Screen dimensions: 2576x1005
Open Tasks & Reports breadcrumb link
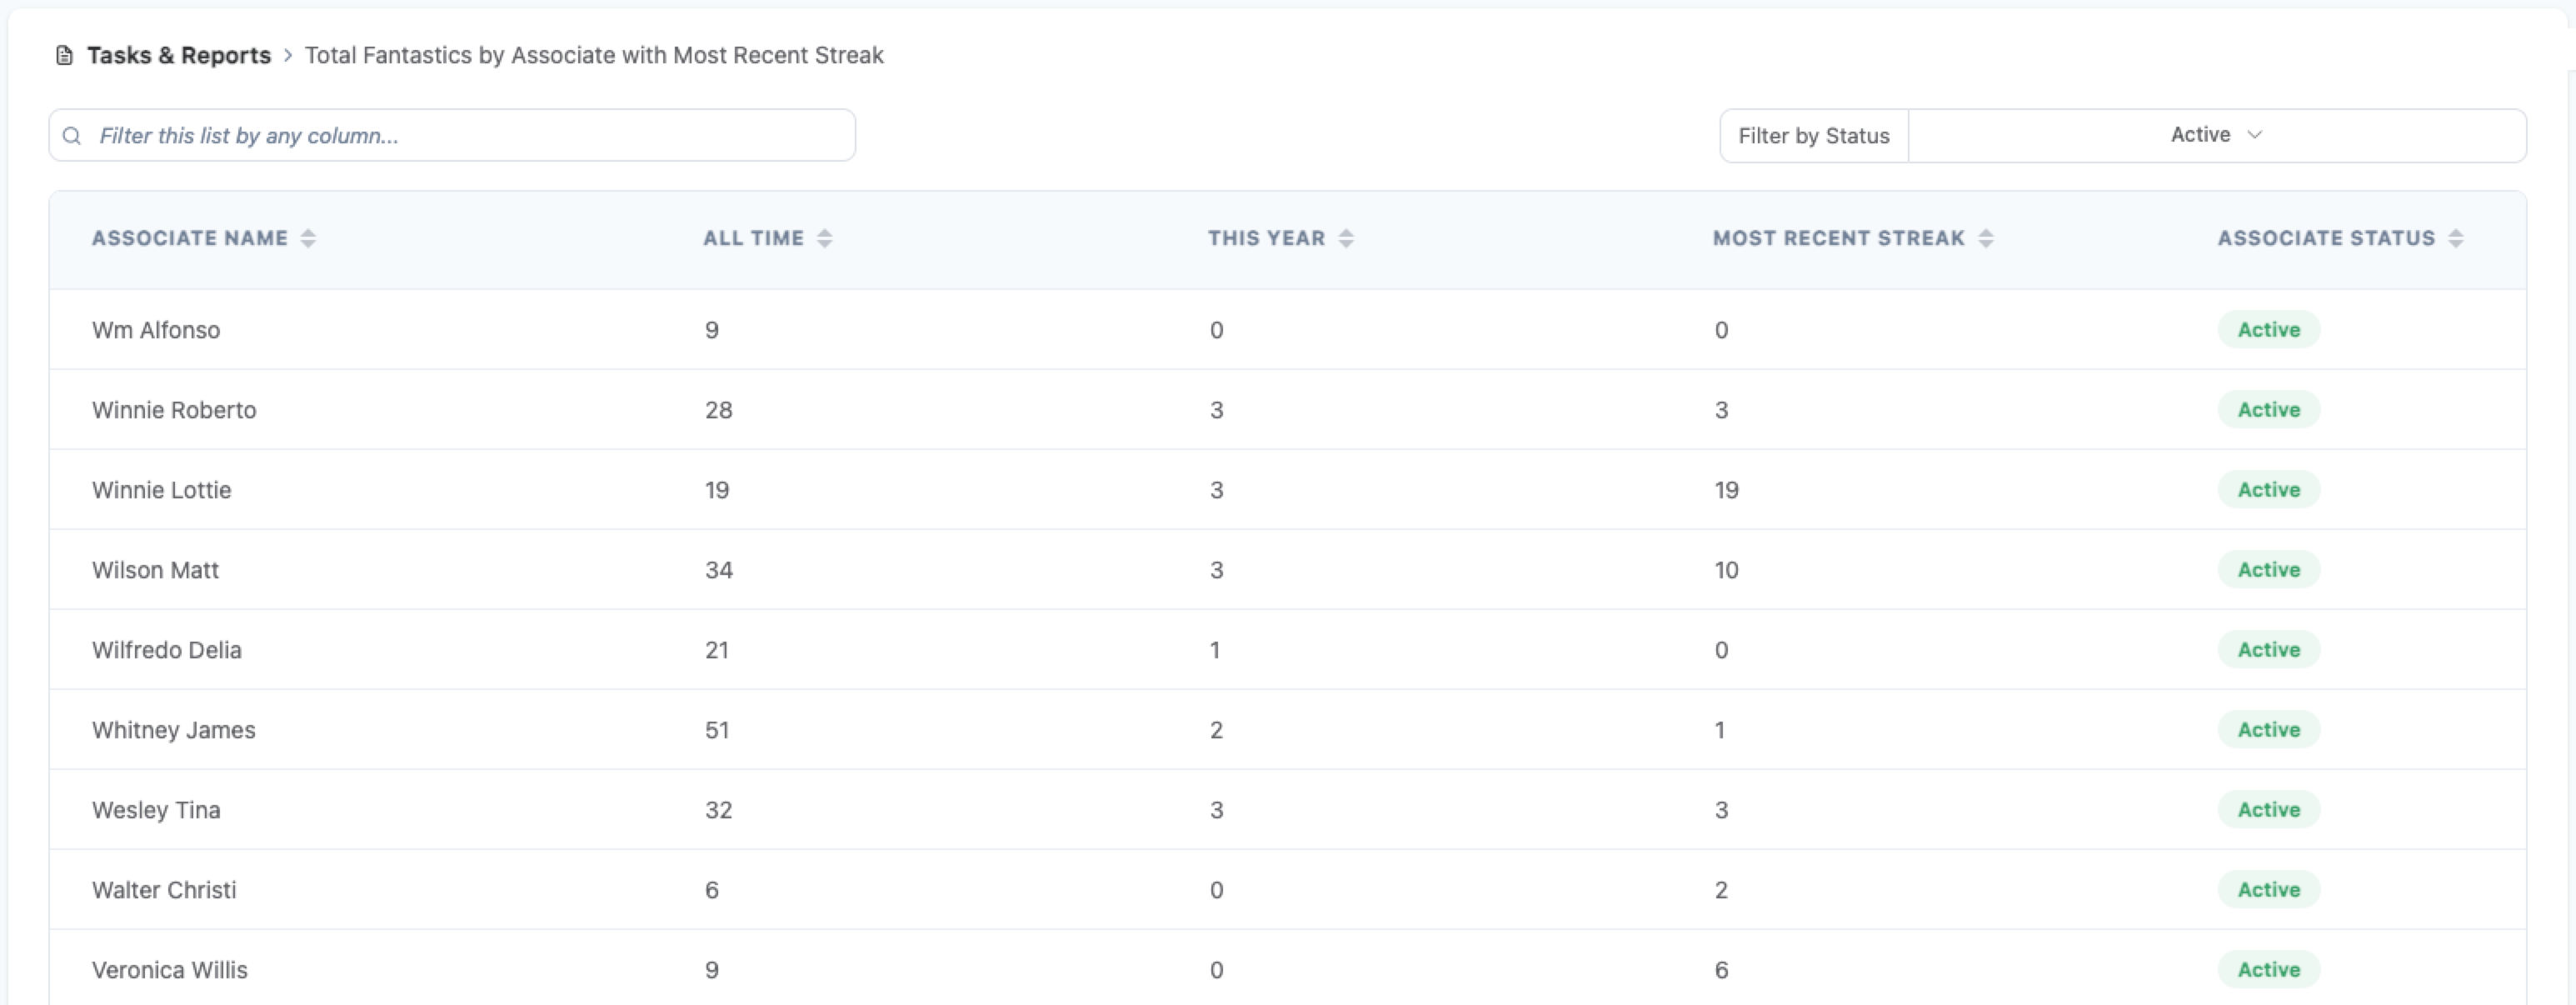[179, 56]
